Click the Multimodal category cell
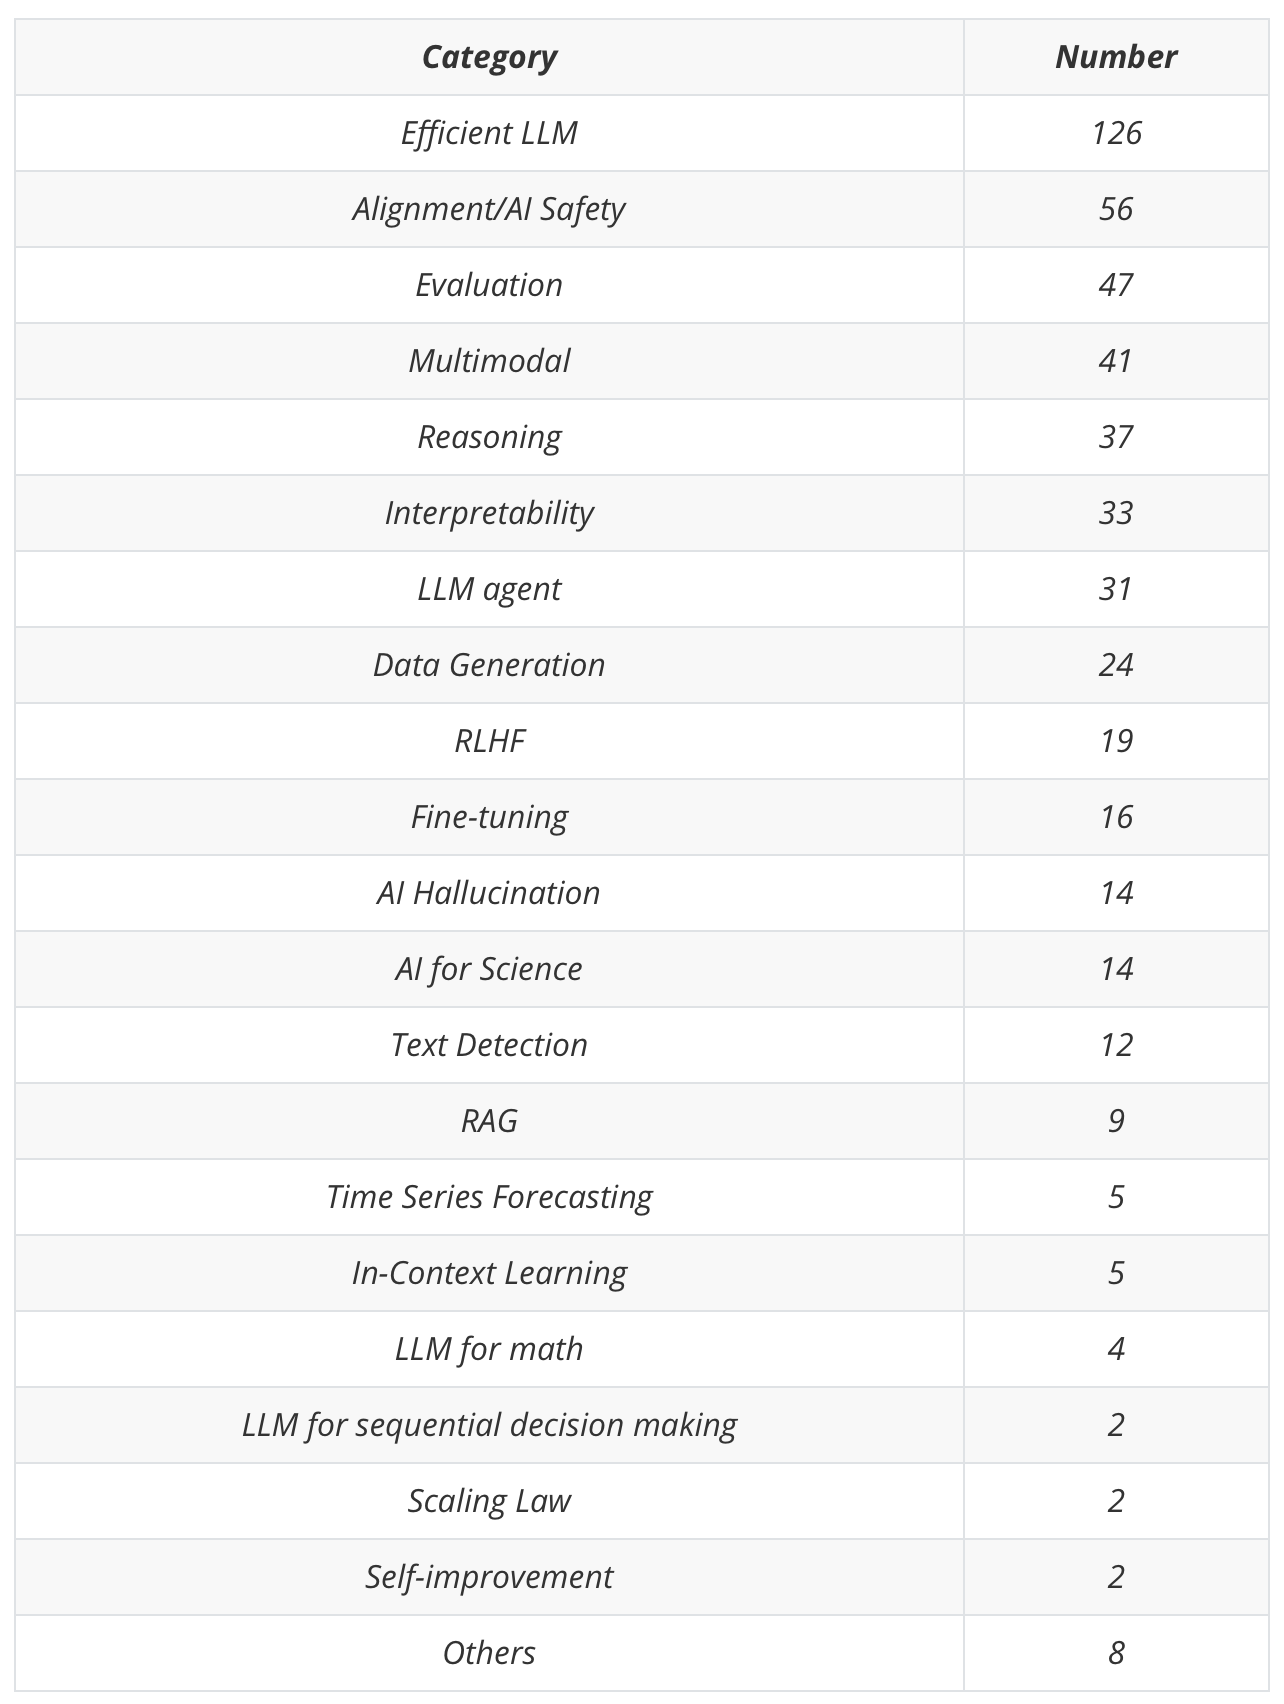The image size is (1284, 1704). [x=489, y=361]
